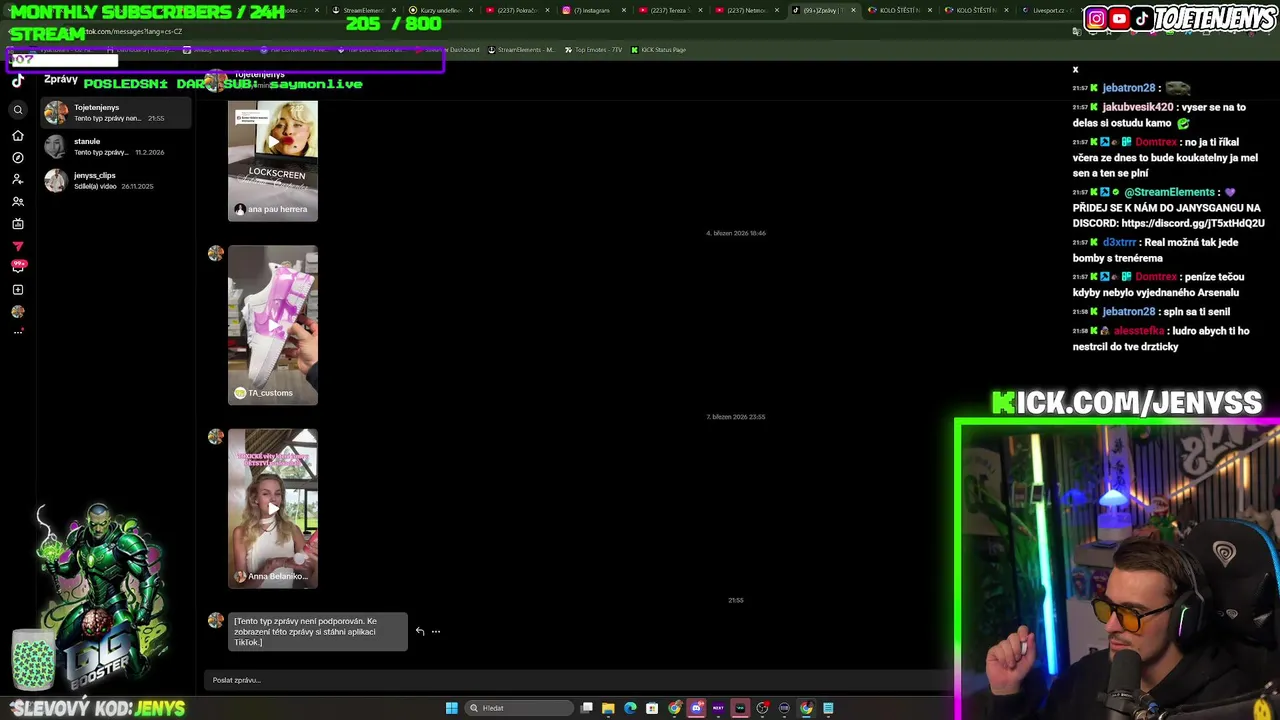Open the Friends icon in sidebar
Screen dimensions: 1280x720
click(18, 201)
